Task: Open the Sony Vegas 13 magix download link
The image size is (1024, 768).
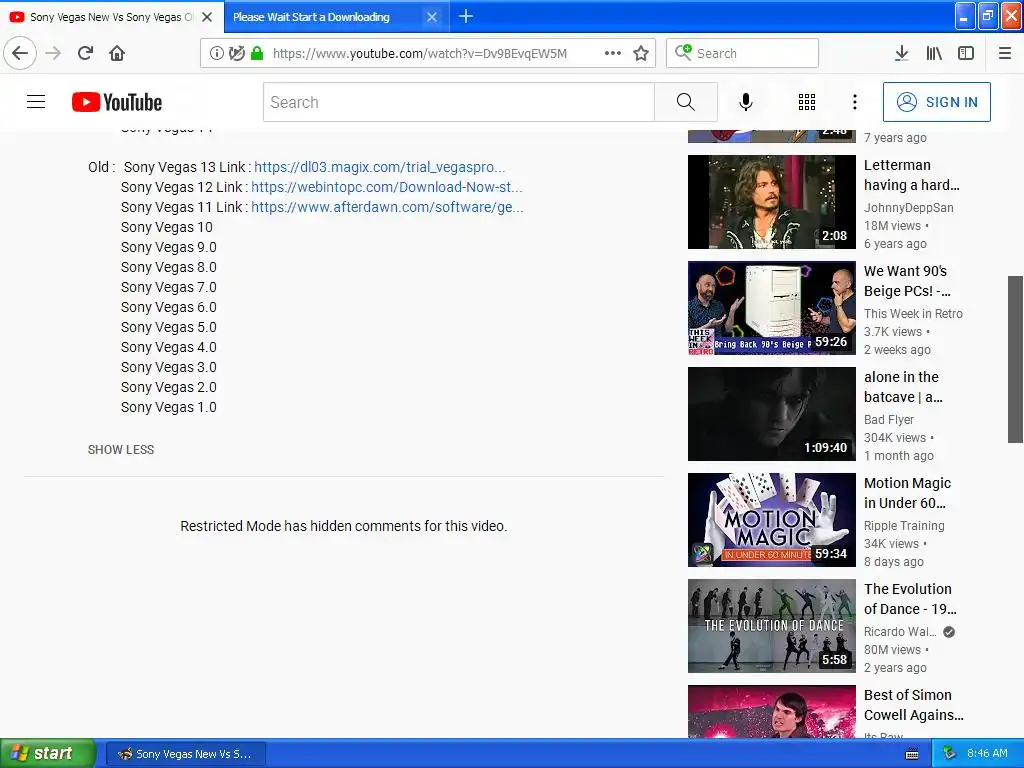Action: point(379,167)
